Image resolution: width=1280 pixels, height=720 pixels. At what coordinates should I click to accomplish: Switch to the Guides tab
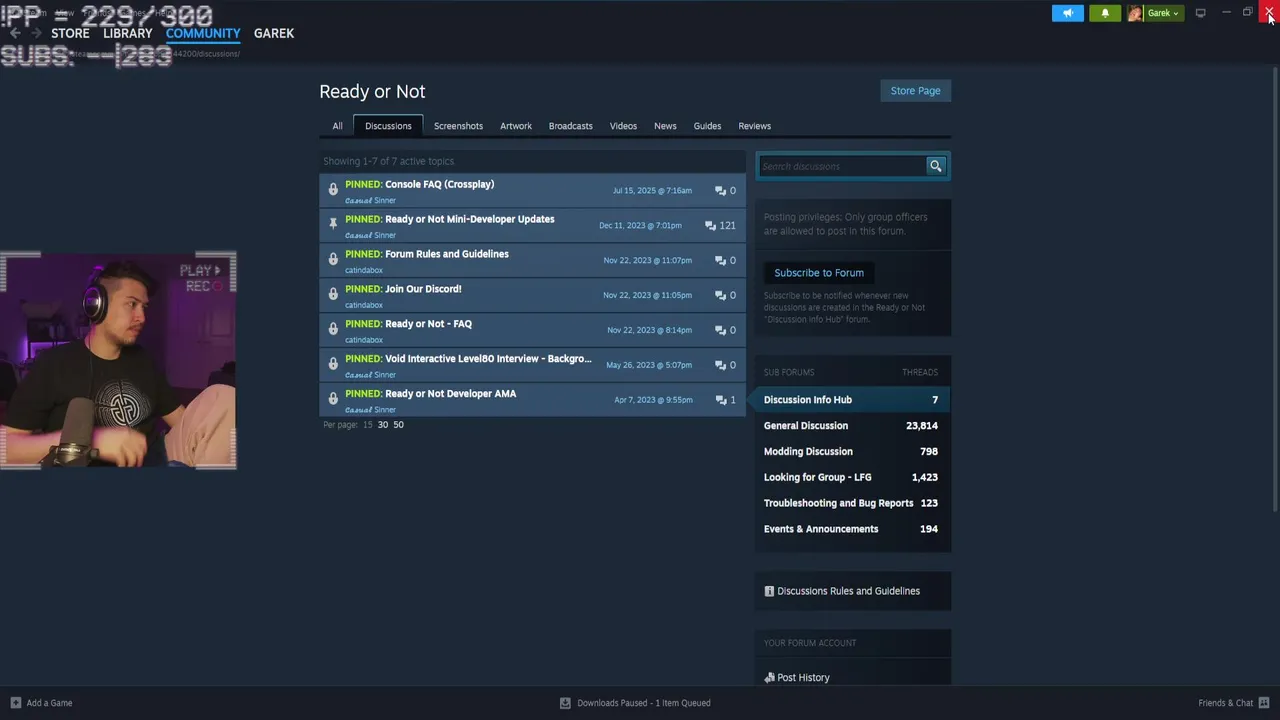click(x=707, y=126)
